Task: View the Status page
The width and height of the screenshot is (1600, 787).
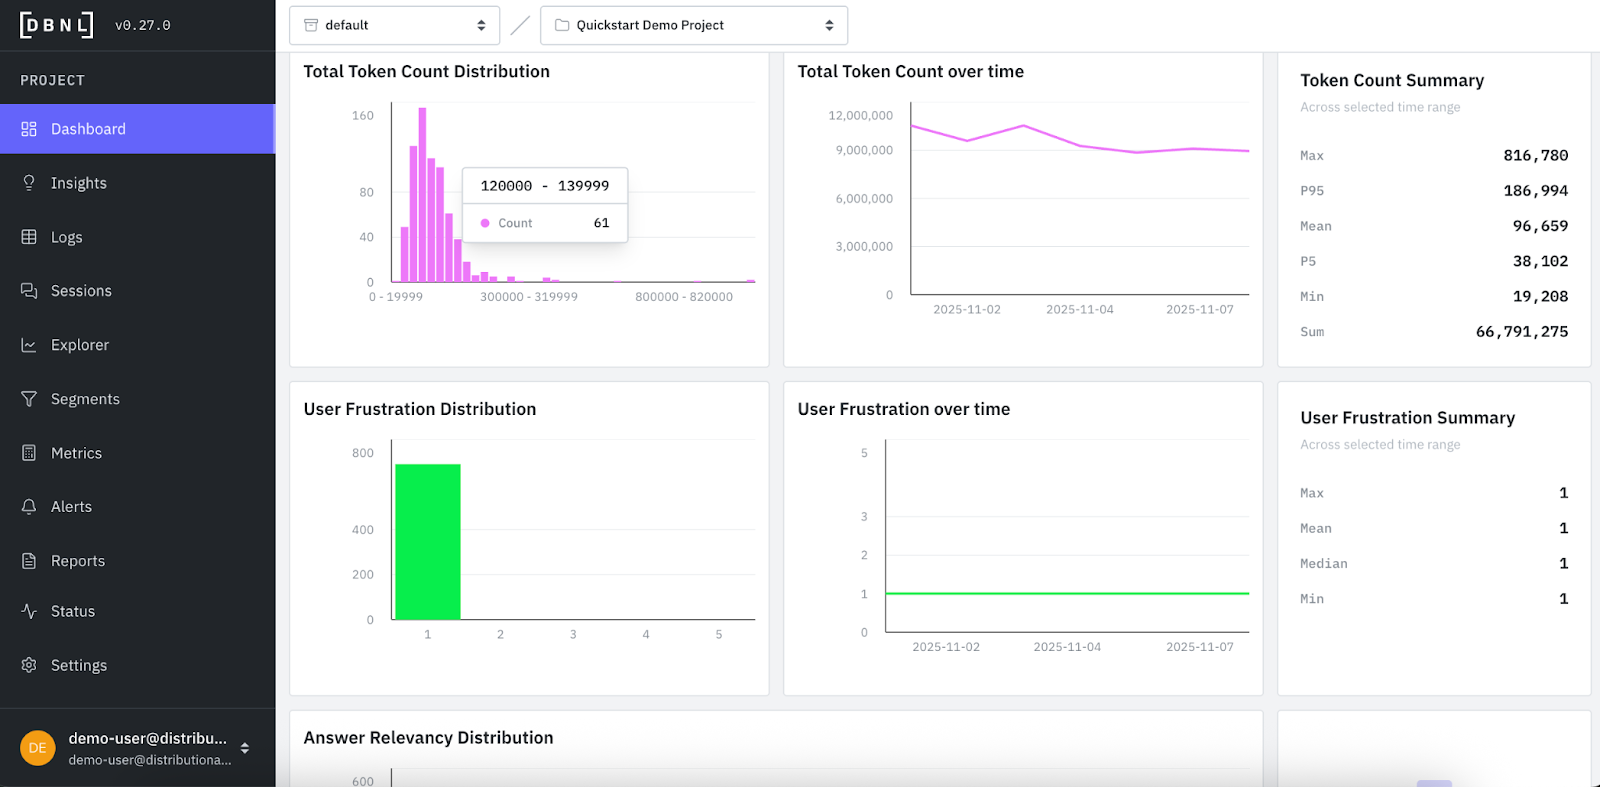Action: (137, 611)
